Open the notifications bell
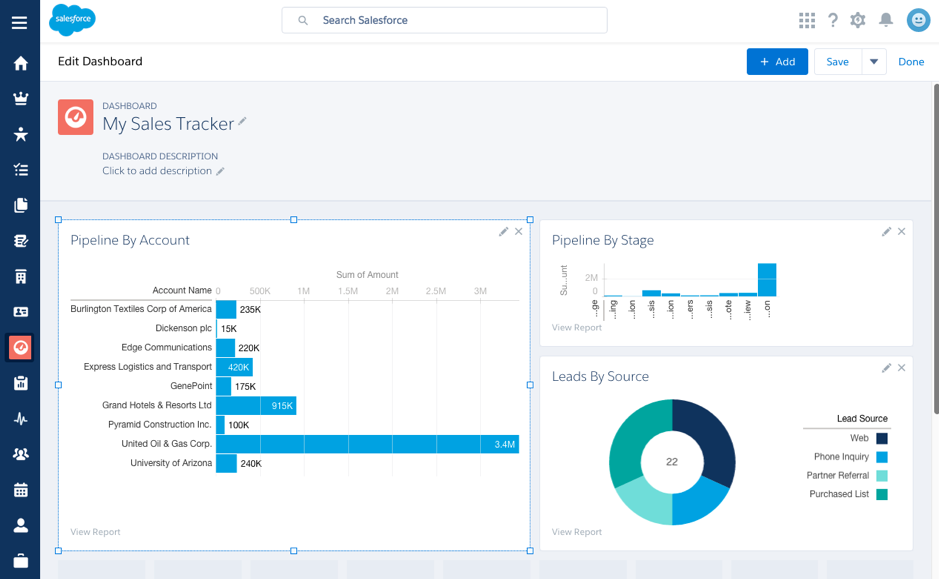 coord(886,20)
